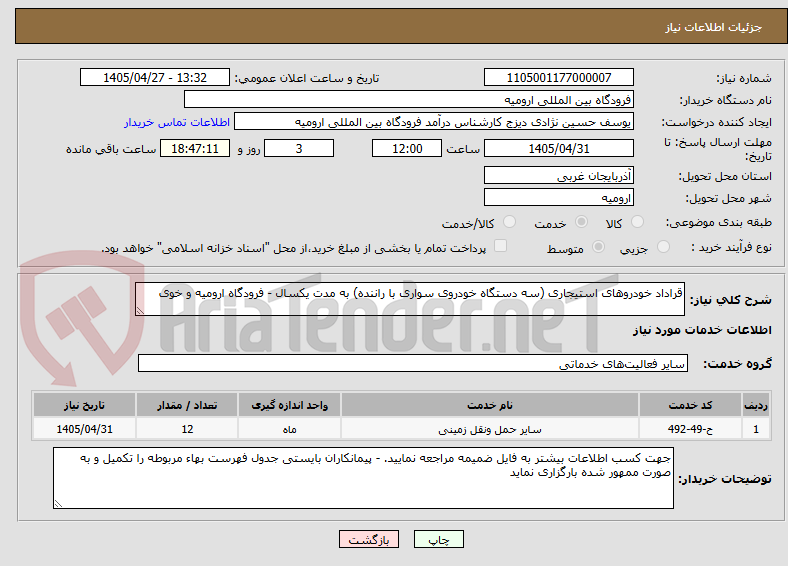Click the شرح کلی نیاز description textarea
The height and width of the screenshot is (566, 788).
pyautogui.click(x=410, y=299)
